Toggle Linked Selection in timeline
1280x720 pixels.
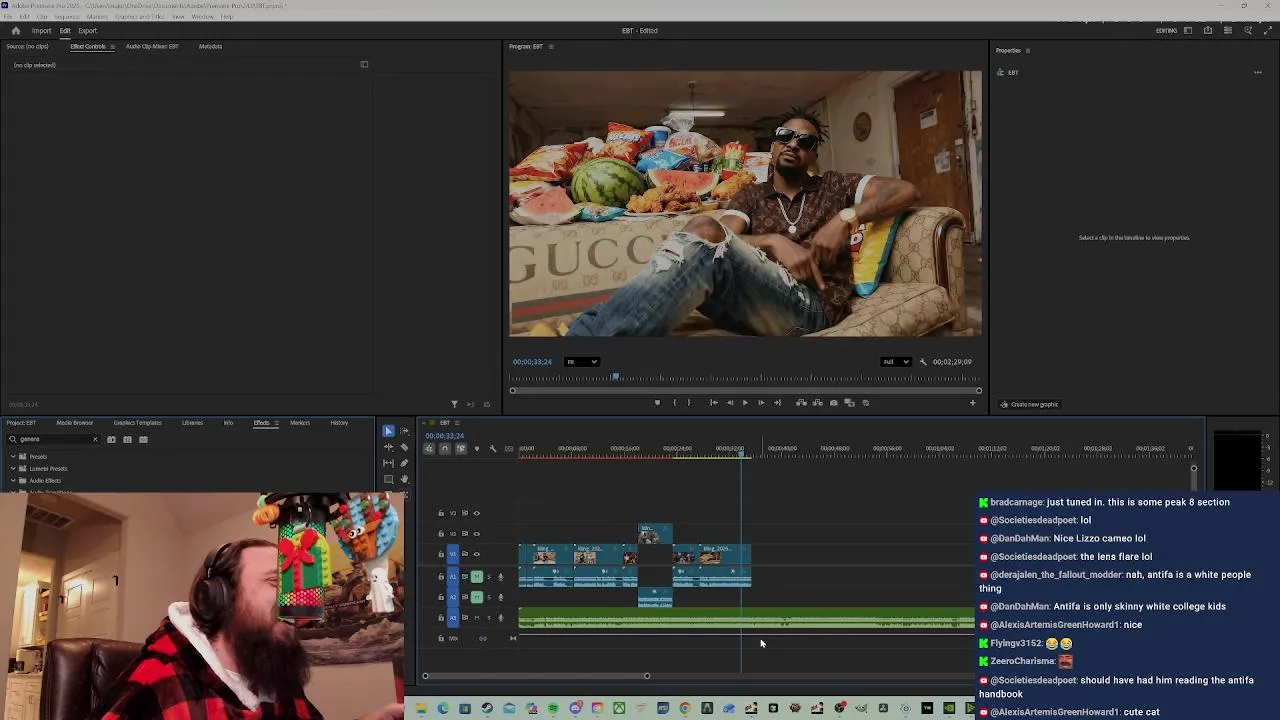[460, 449]
